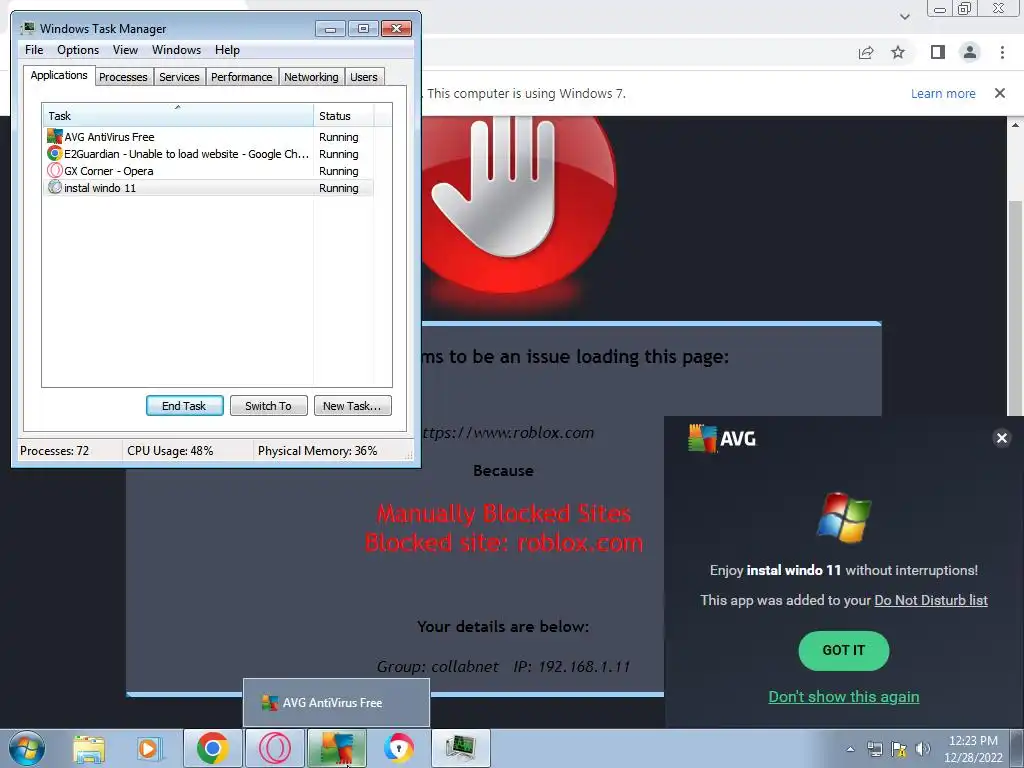The image size is (1024, 768).
Task: Open the View menu
Action: click(125, 50)
